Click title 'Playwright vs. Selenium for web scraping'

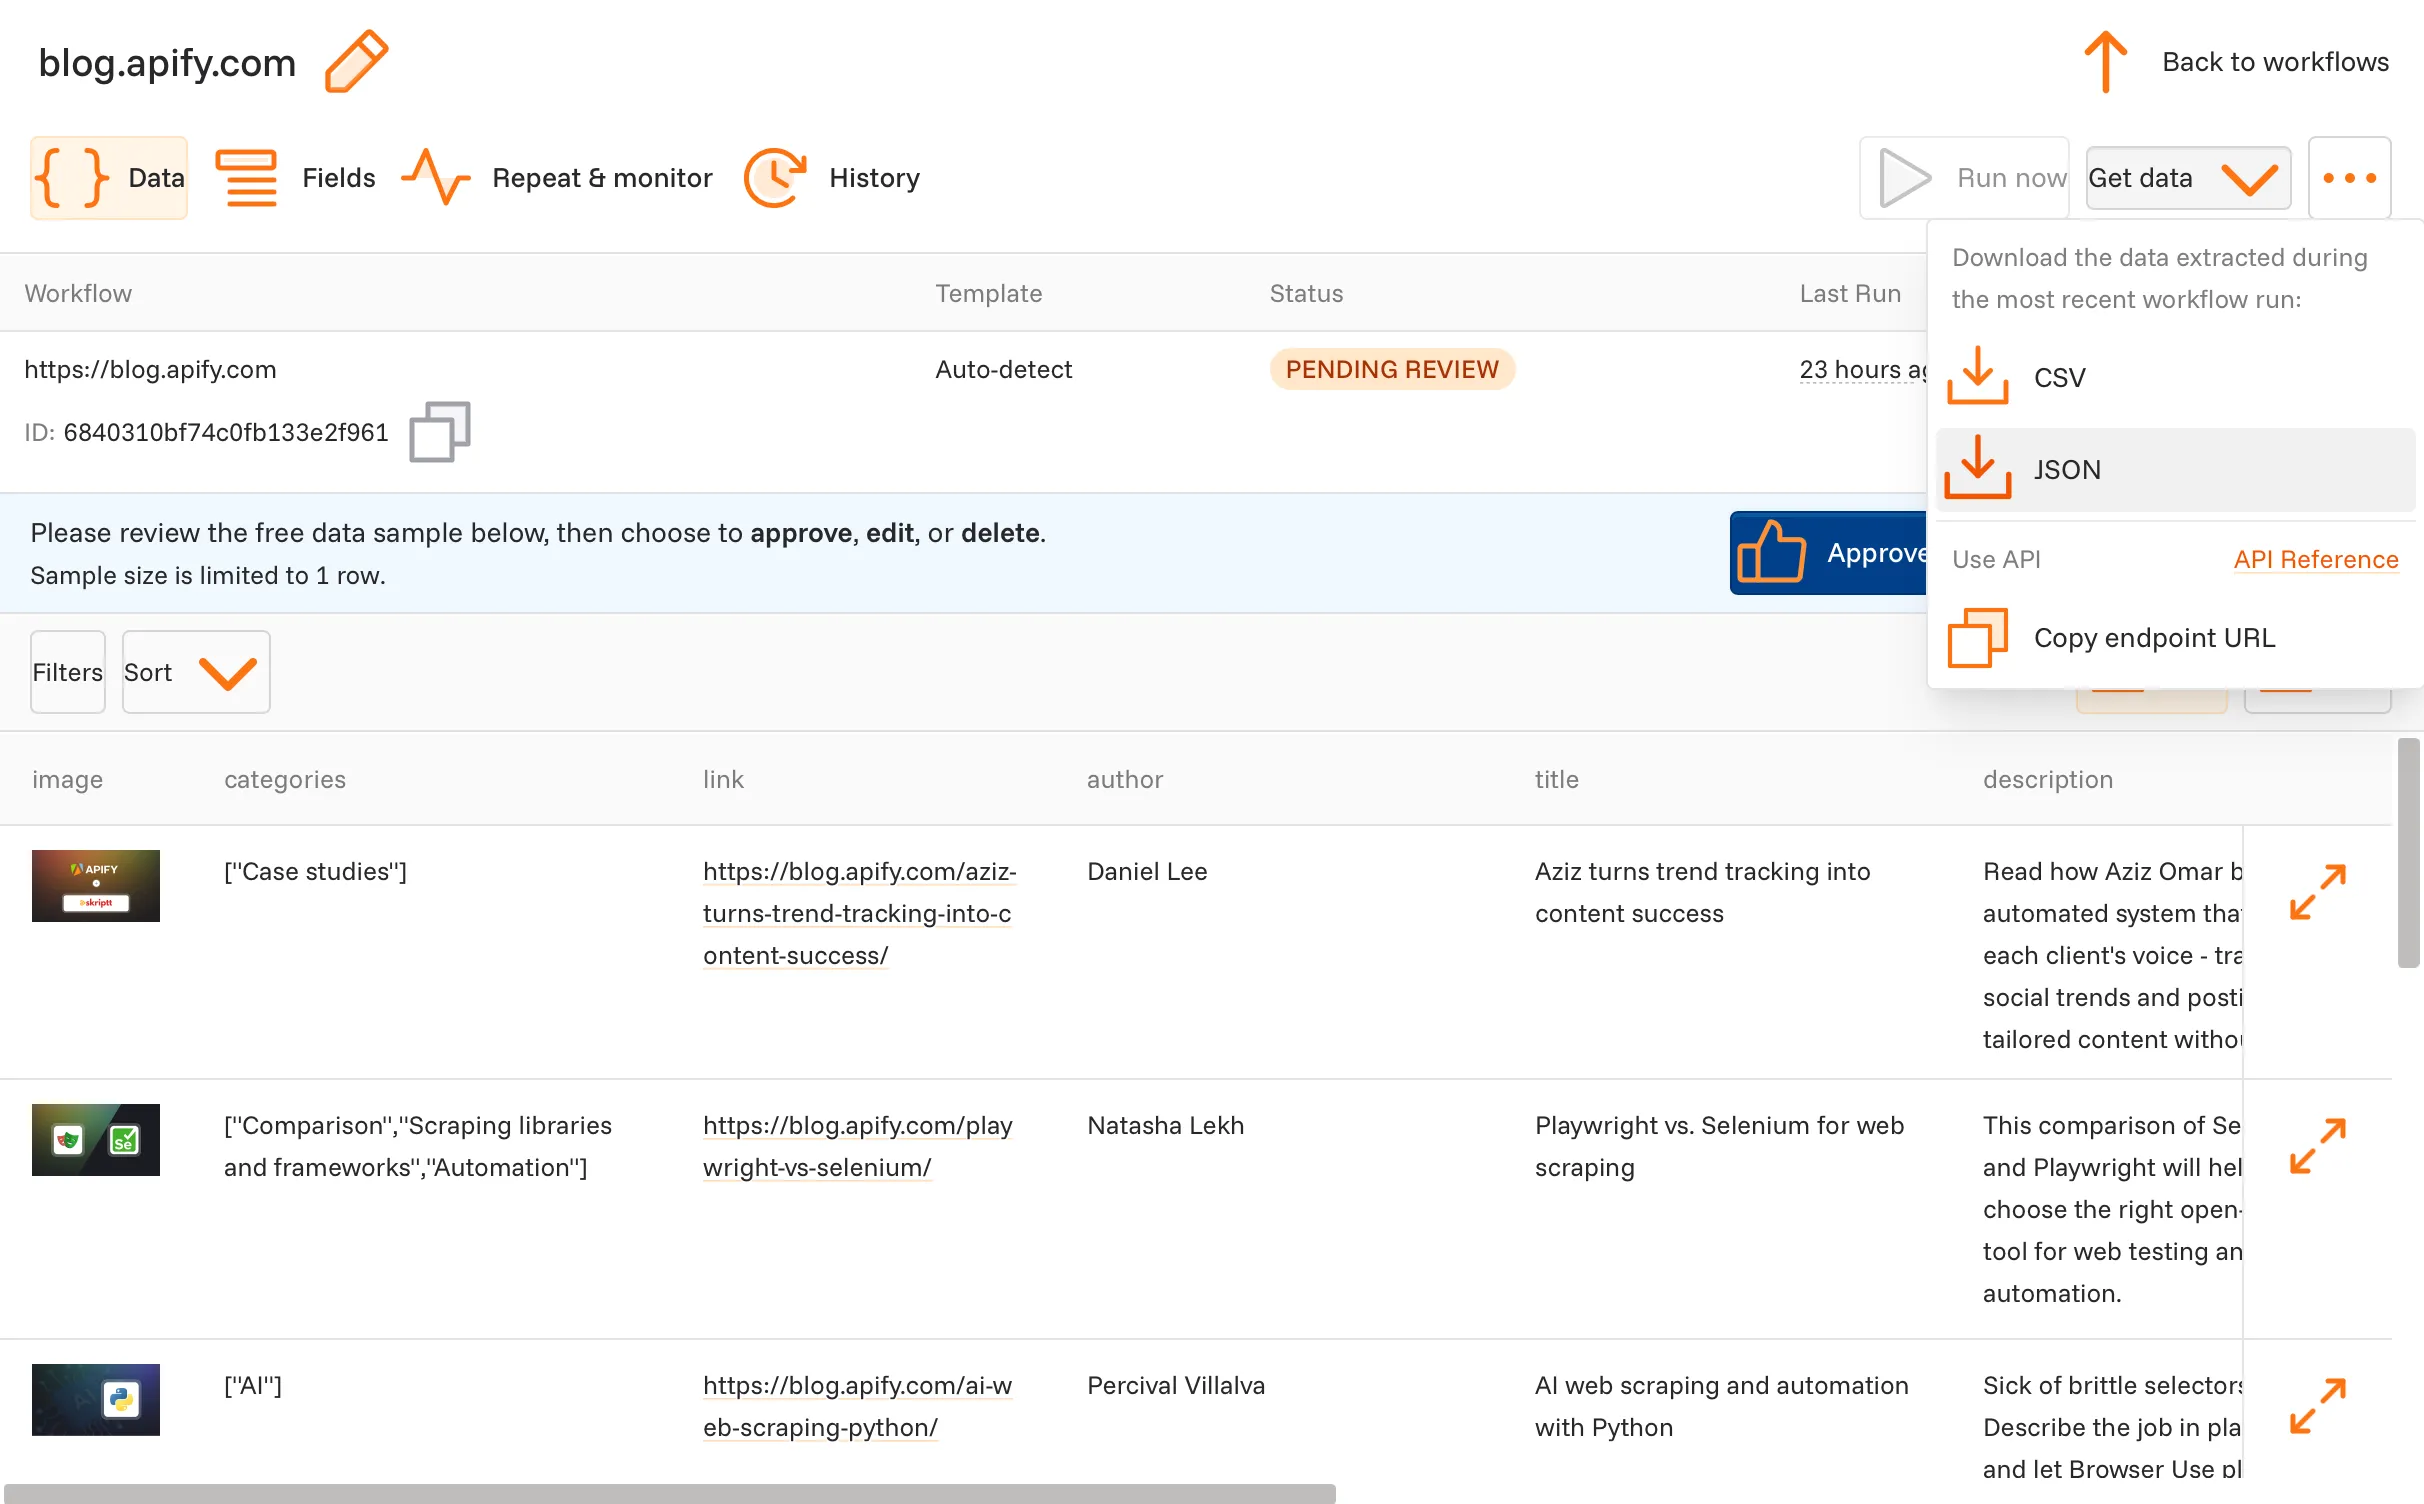(x=1719, y=1147)
